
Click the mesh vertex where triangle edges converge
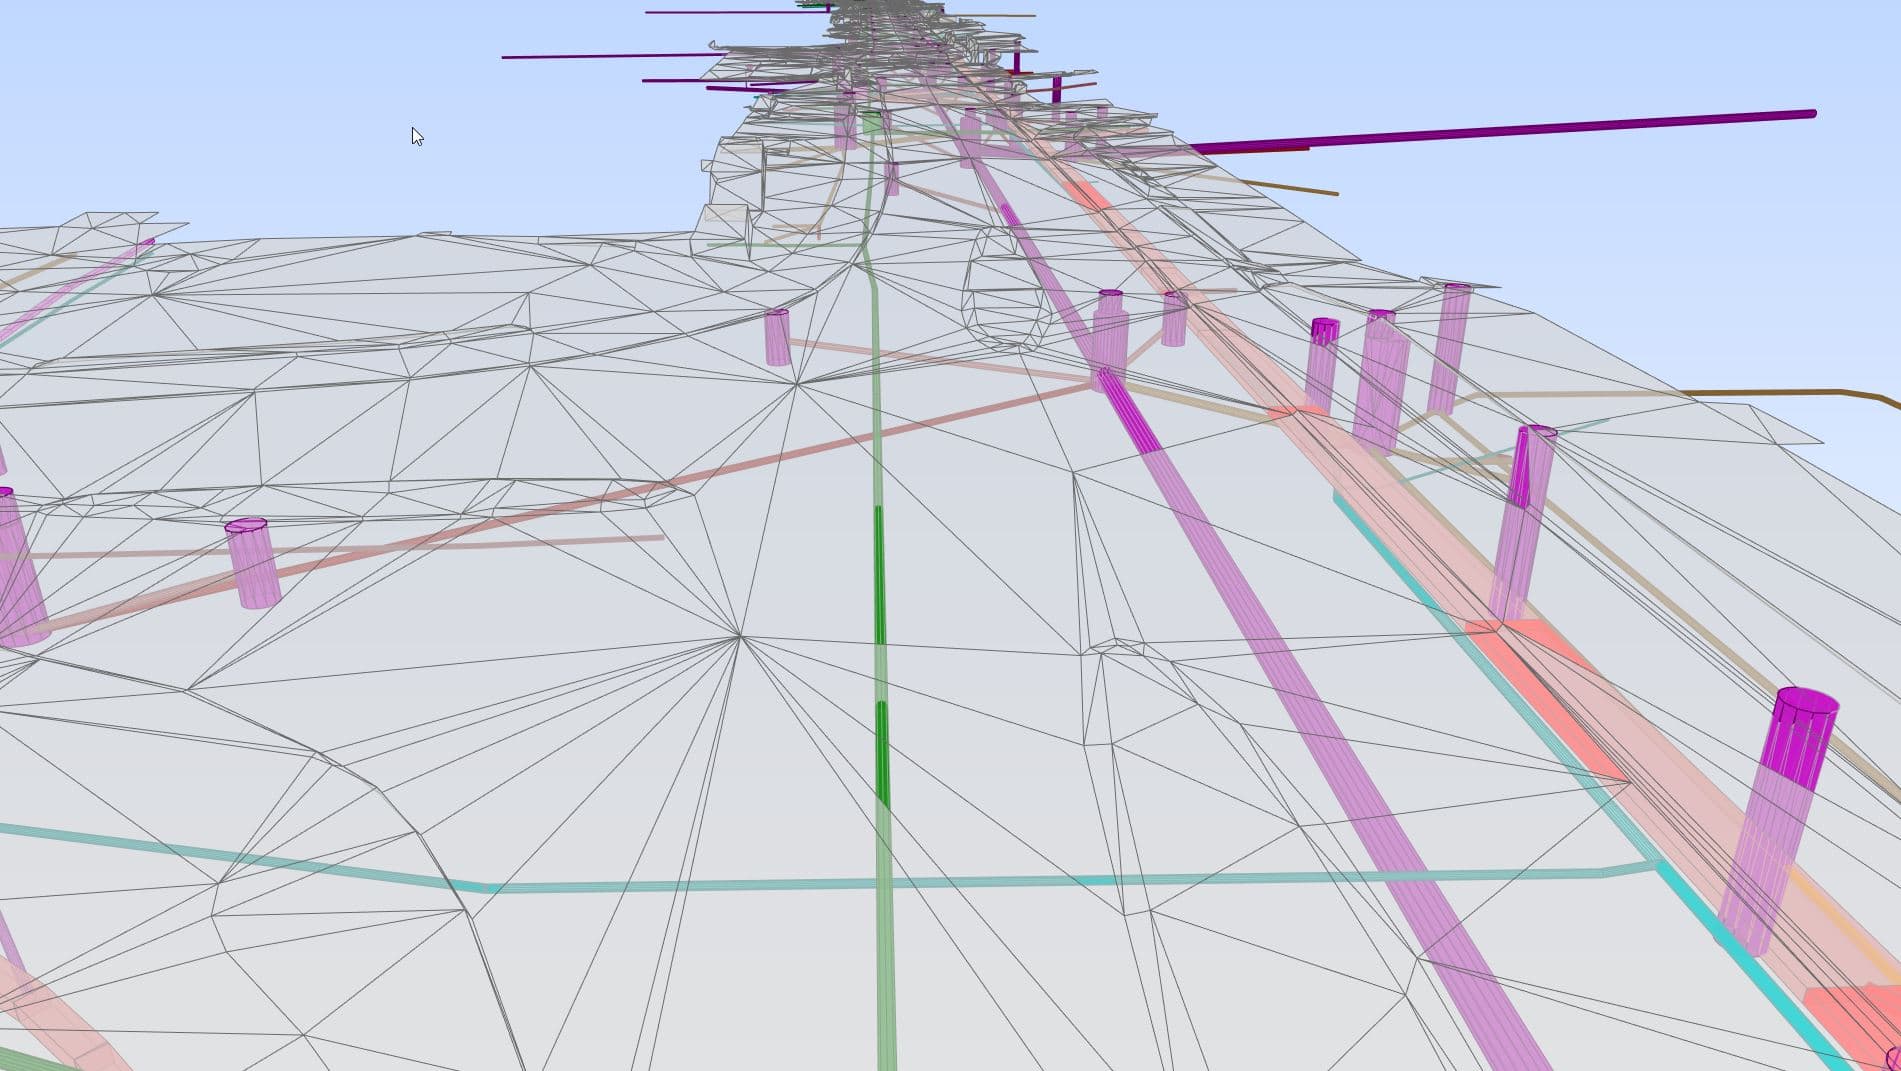click(740, 635)
